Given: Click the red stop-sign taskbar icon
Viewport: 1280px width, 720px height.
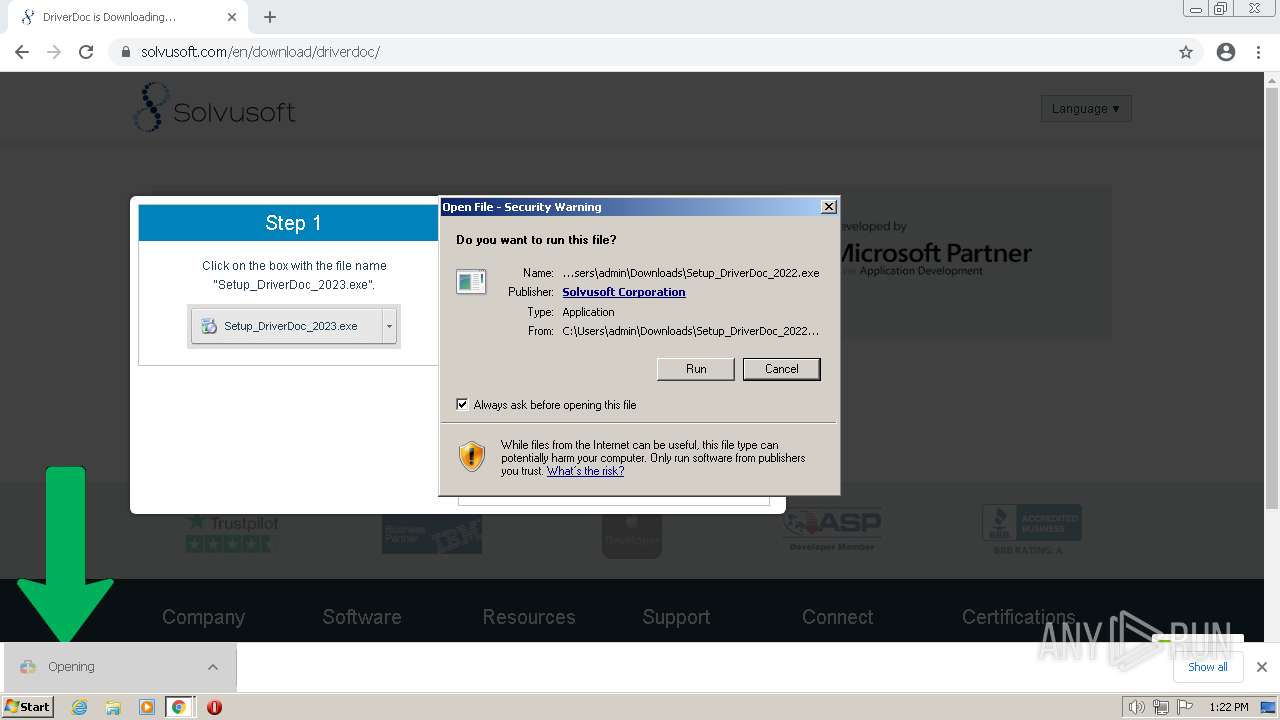Looking at the screenshot, I should (214, 707).
